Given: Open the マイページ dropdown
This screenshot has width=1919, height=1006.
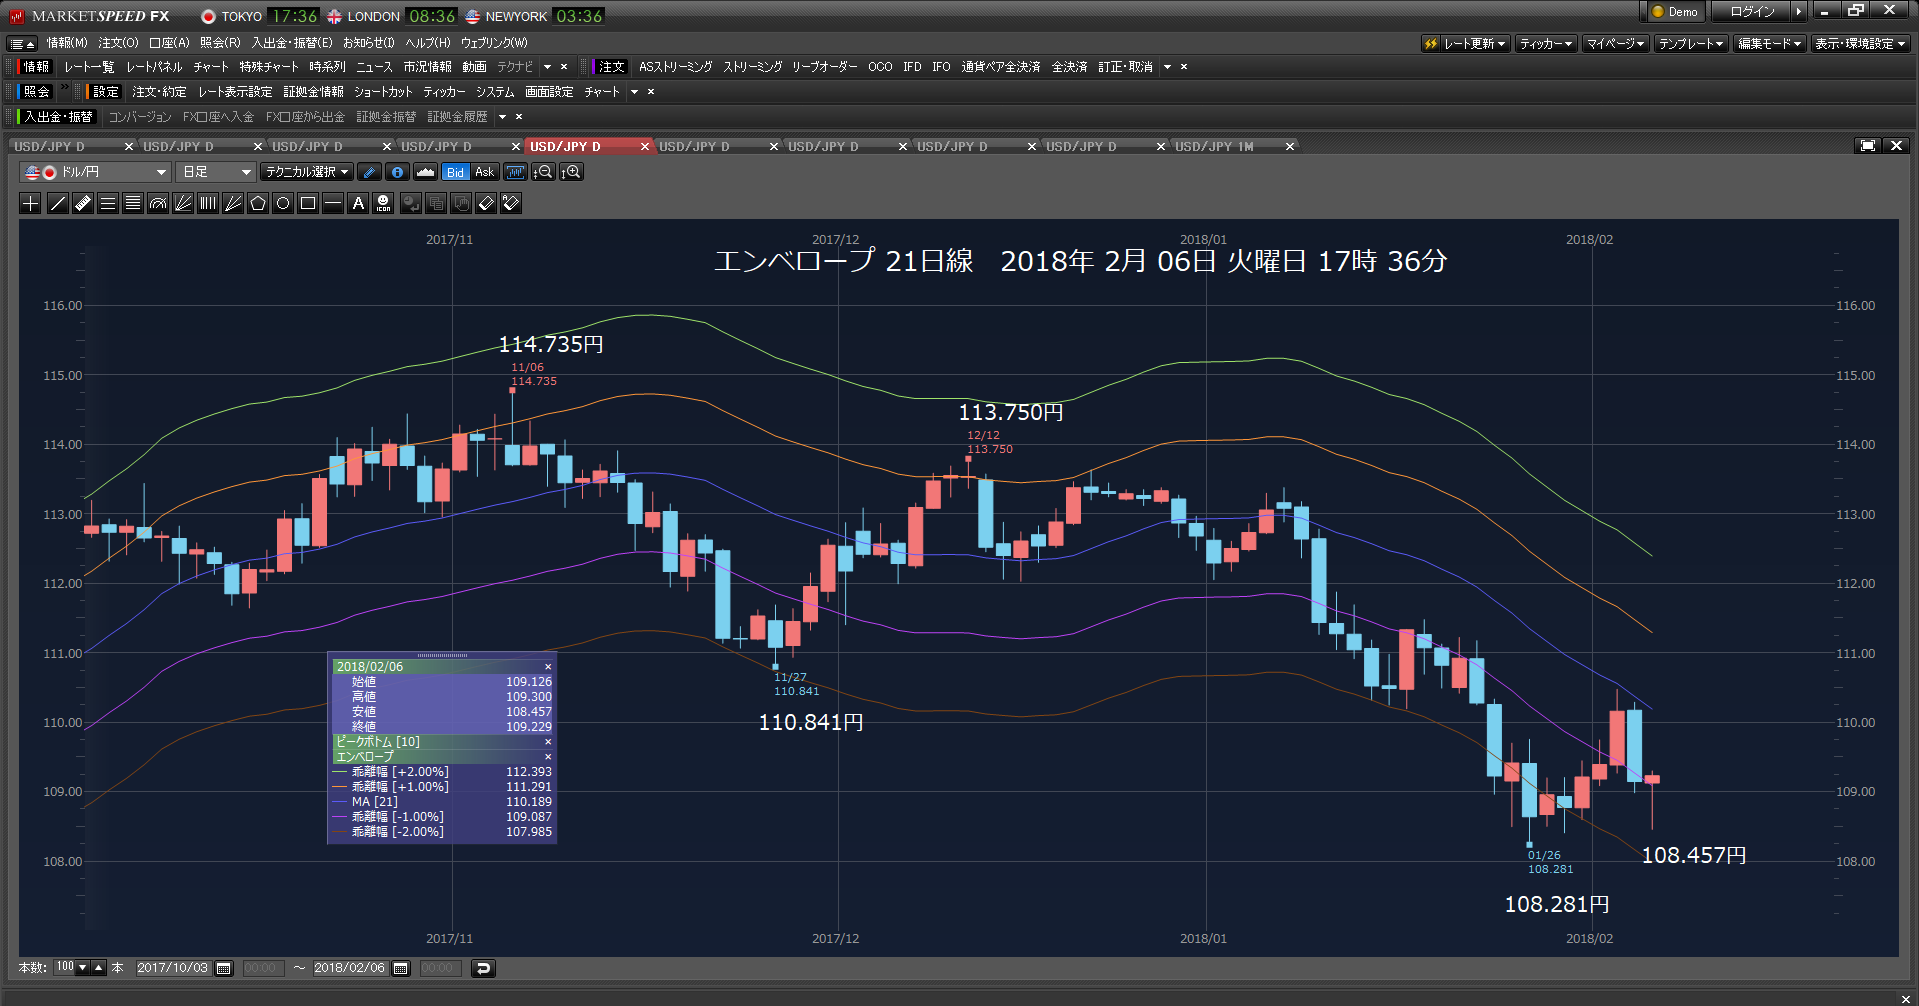Looking at the screenshot, I should click(1615, 44).
